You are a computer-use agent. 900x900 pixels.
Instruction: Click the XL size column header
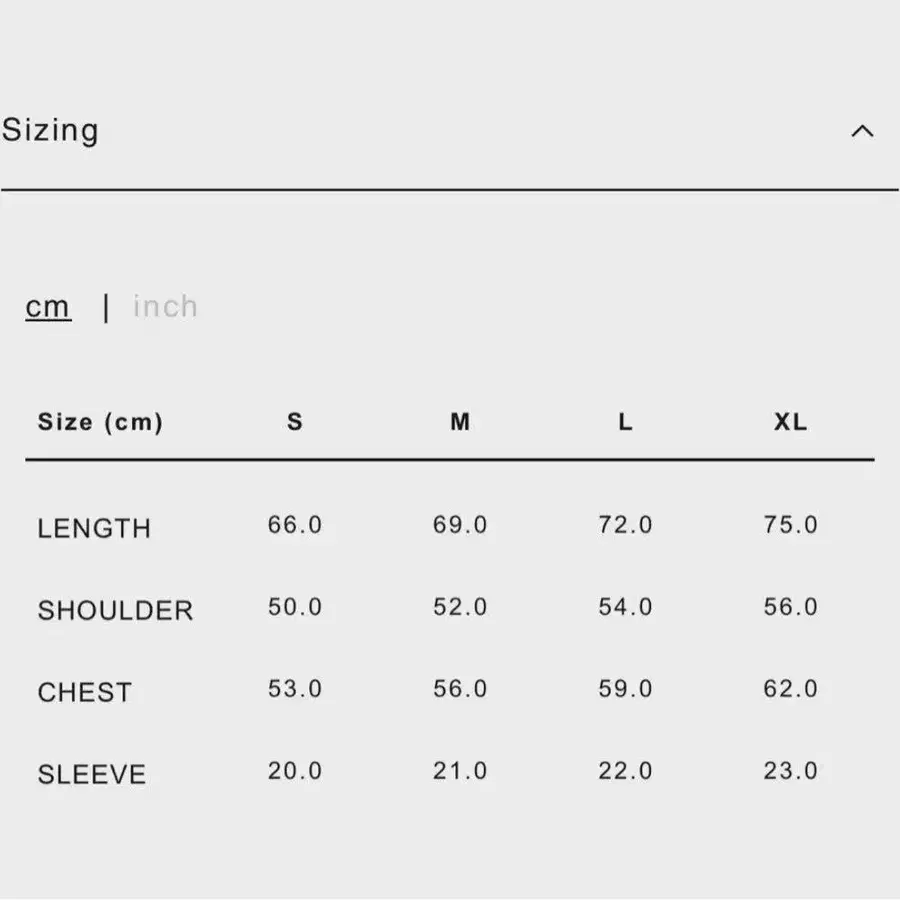[790, 422]
